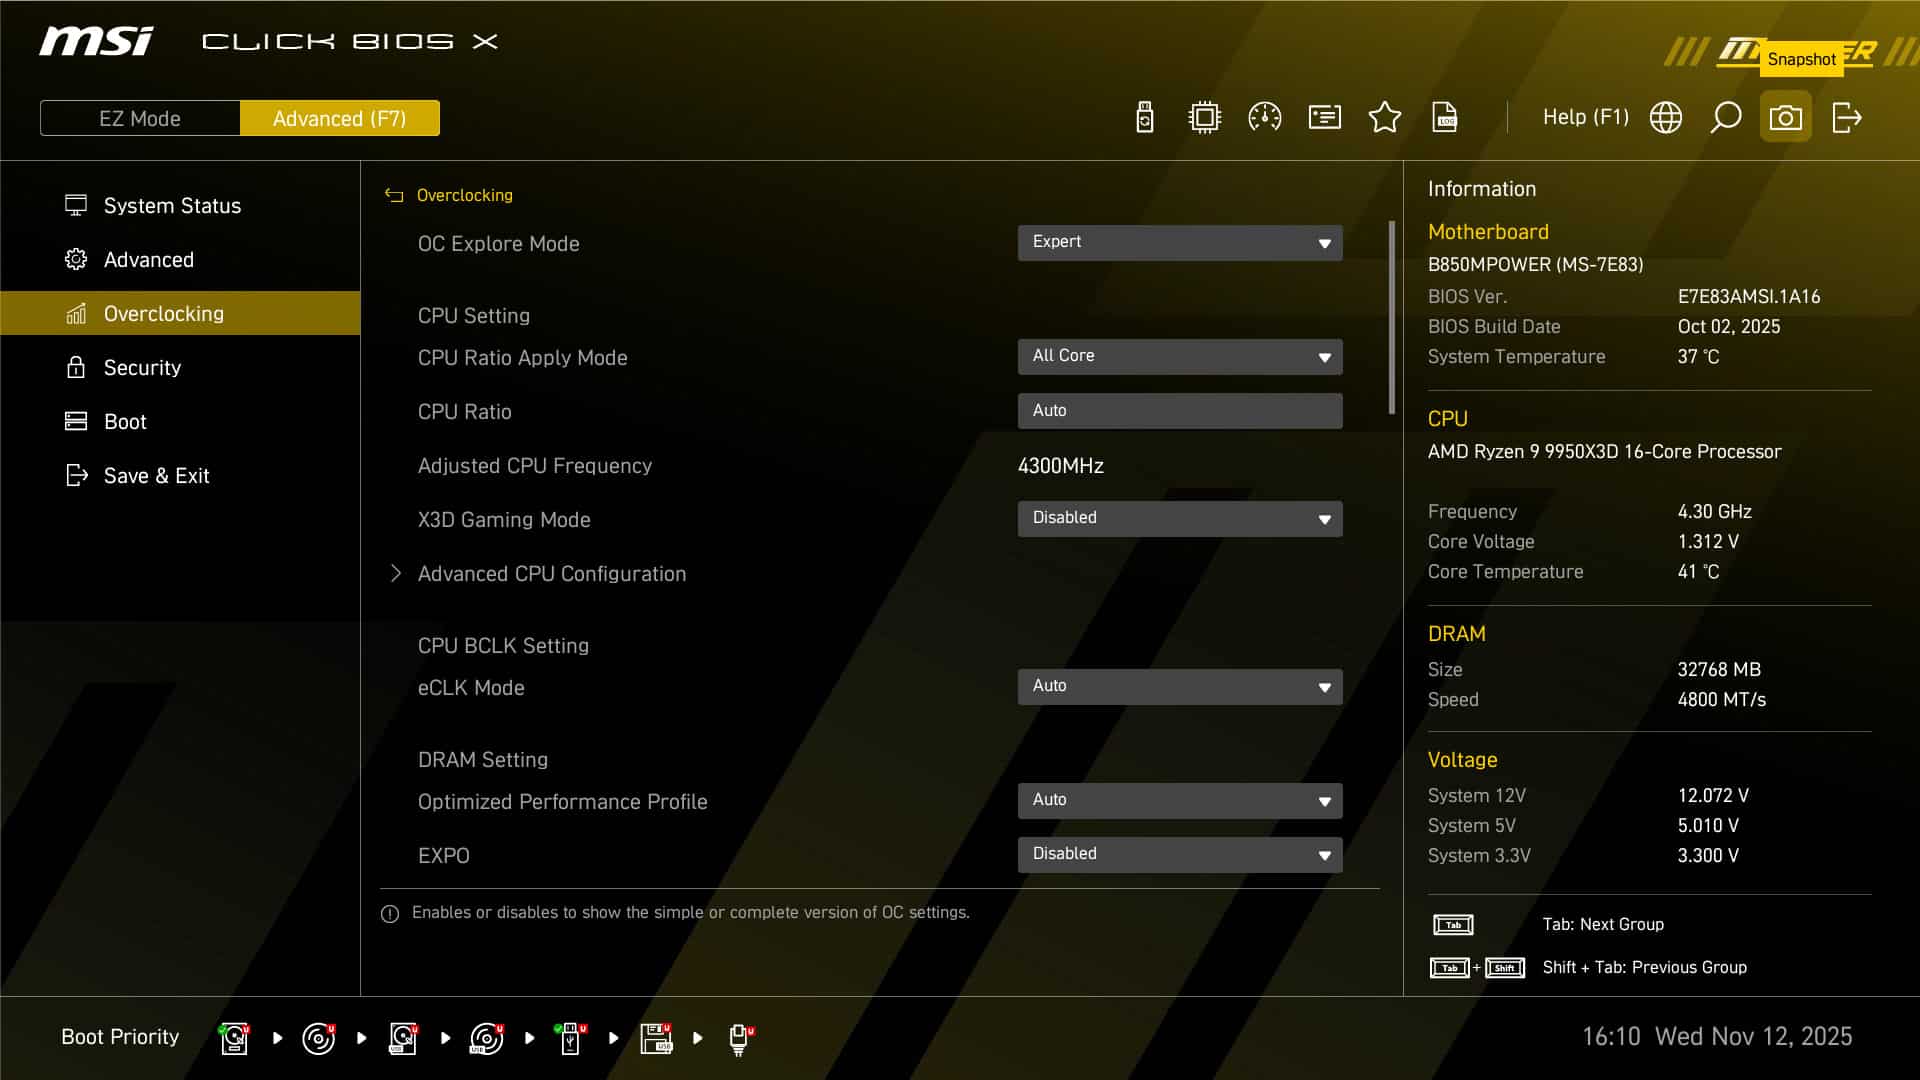The height and width of the screenshot is (1080, 1920).
Task: Open the LOG file icon
Action: (x=1445, y=118)
